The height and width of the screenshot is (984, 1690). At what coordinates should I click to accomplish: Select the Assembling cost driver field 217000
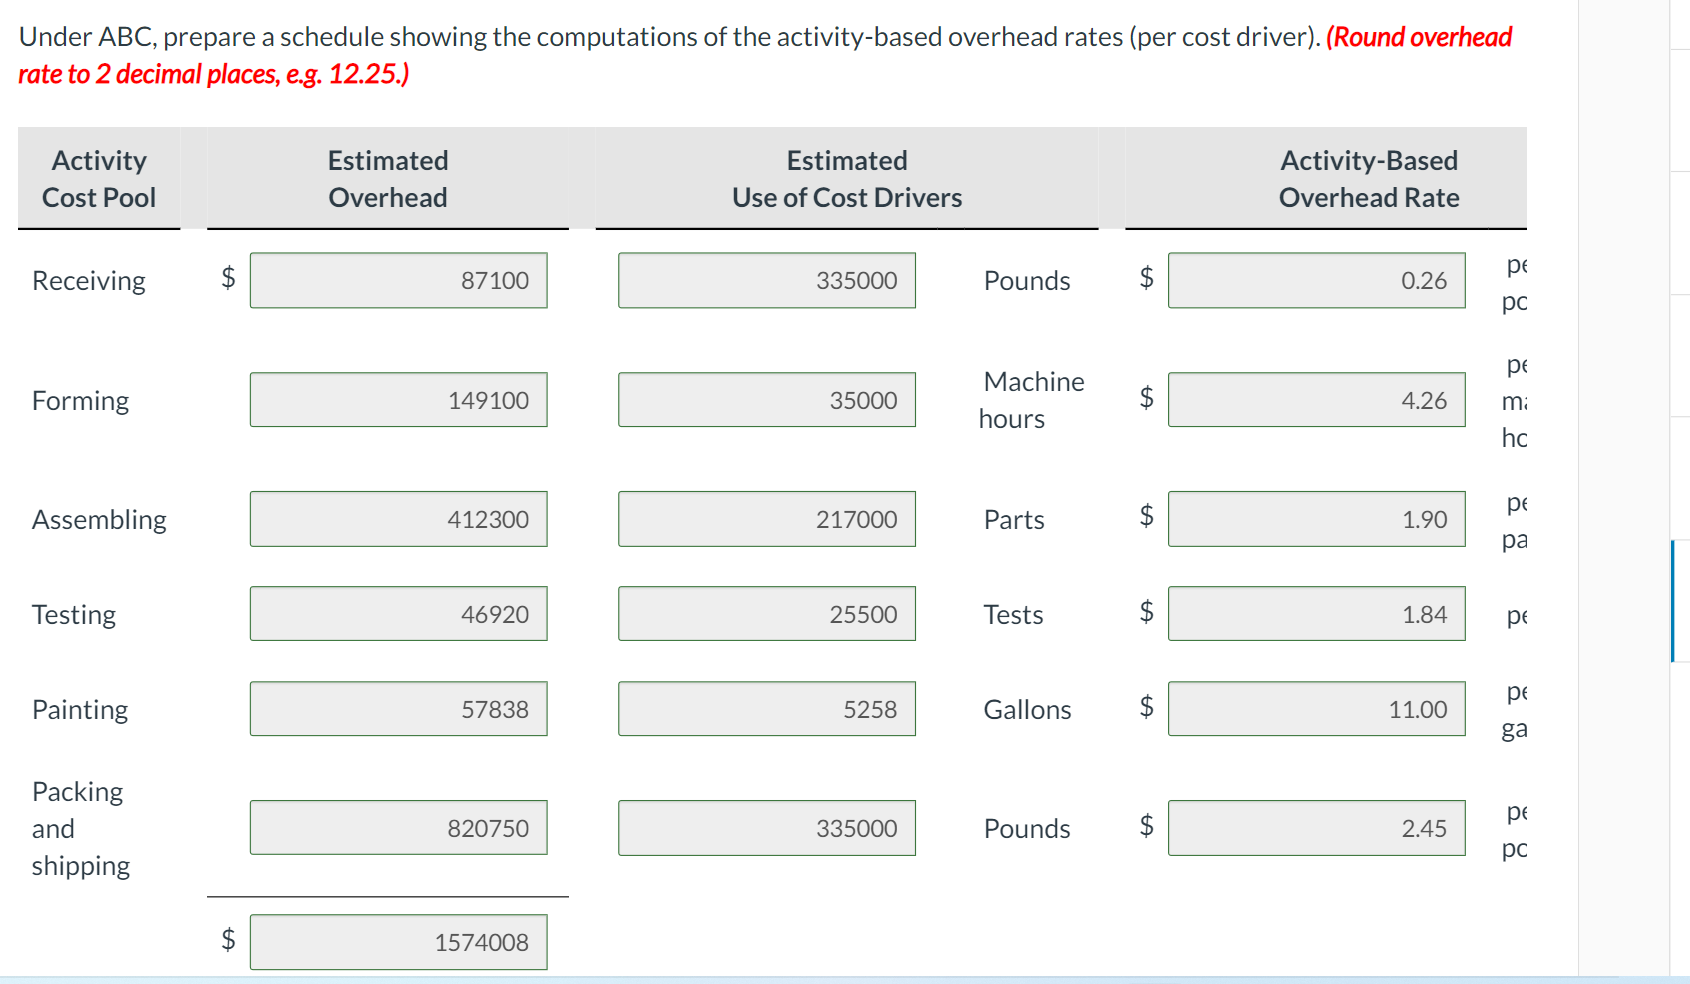click(767, 519)
